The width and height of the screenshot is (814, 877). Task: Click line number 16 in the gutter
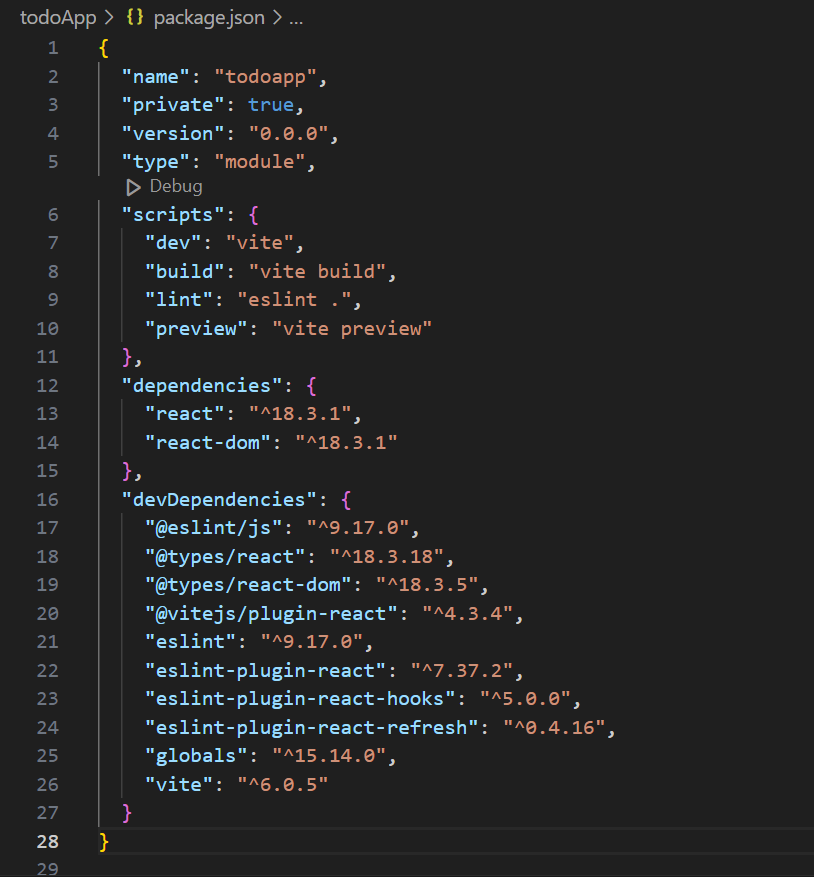tap(48, 500)
